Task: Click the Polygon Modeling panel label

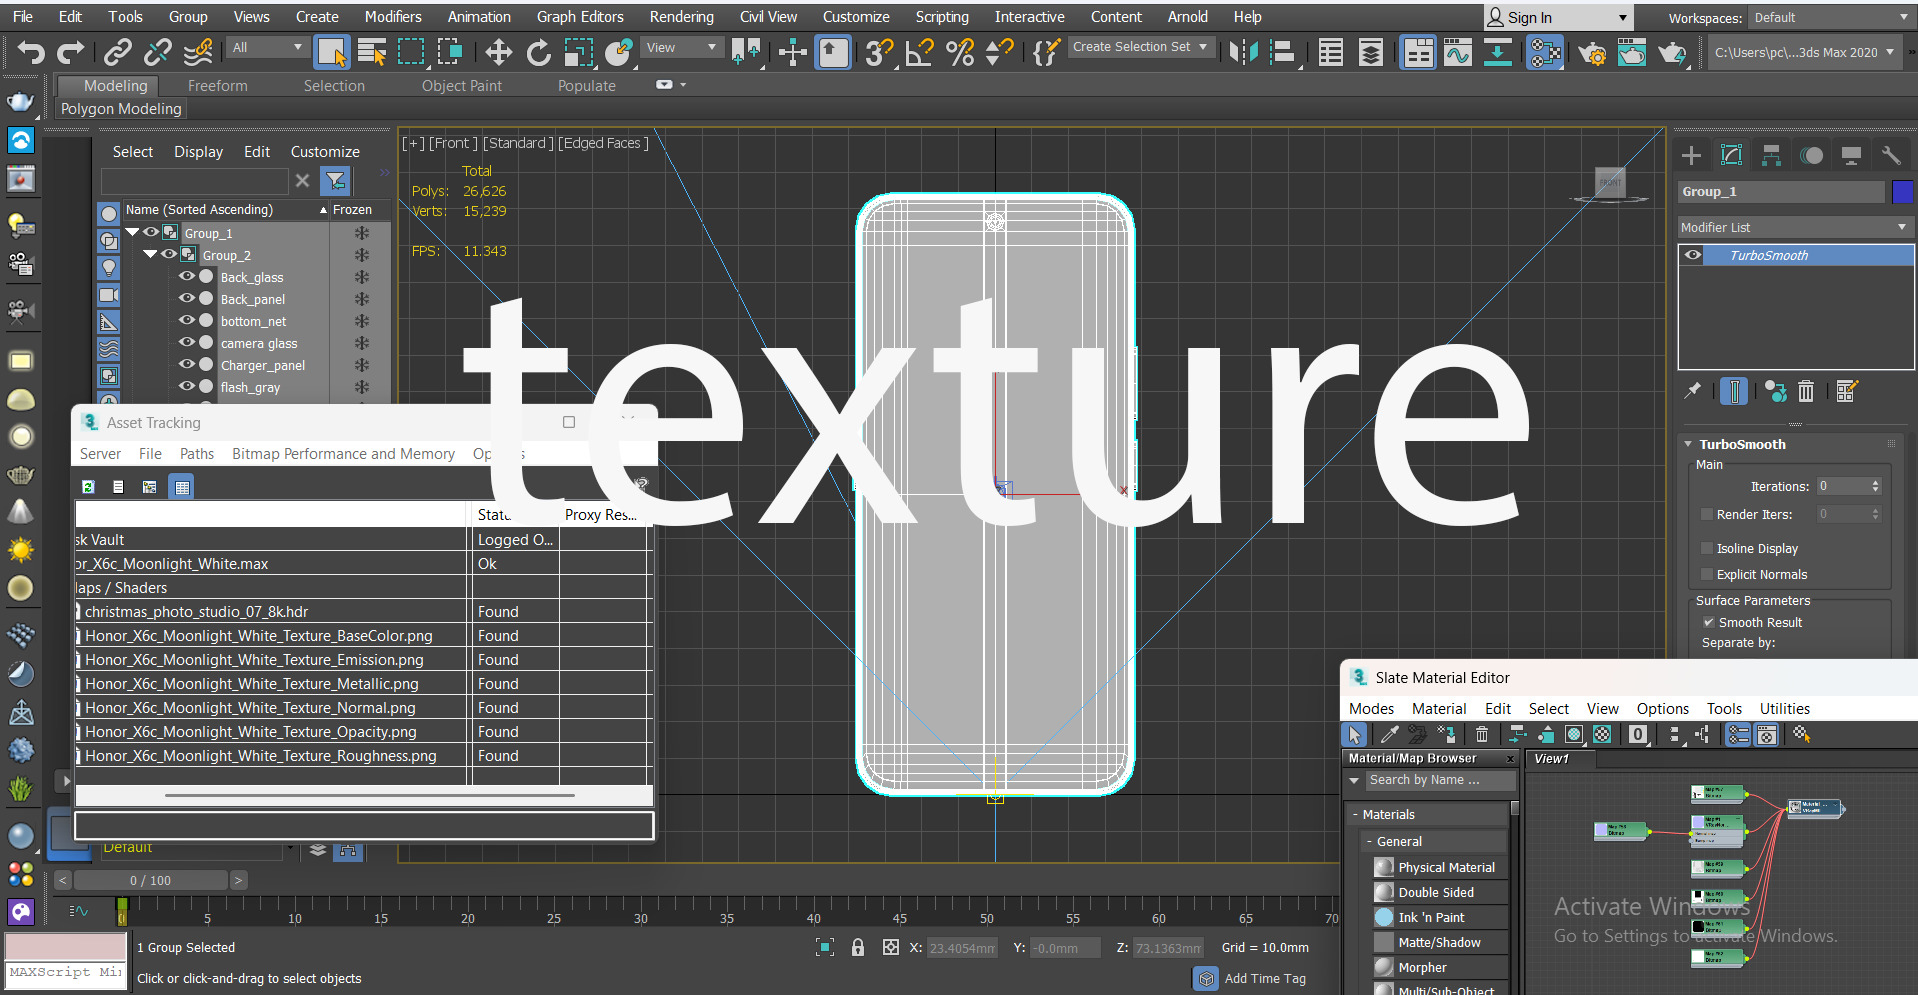Action: point(121,109)
